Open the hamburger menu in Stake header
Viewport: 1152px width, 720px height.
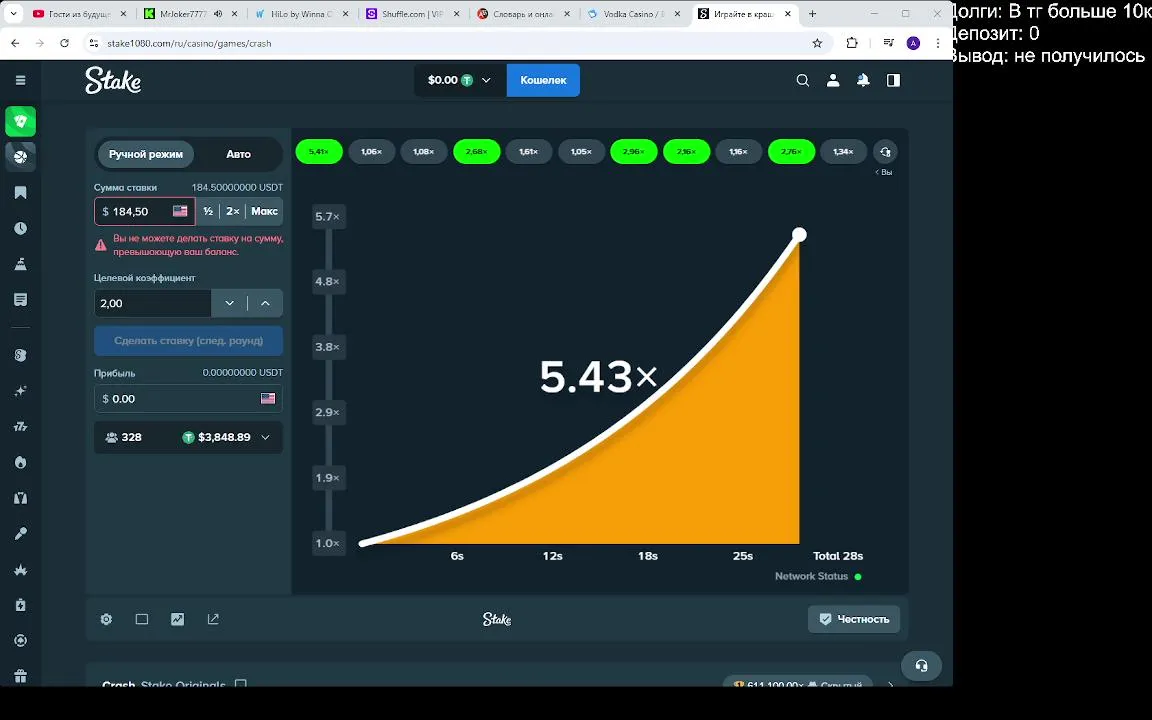click(21, 80)
